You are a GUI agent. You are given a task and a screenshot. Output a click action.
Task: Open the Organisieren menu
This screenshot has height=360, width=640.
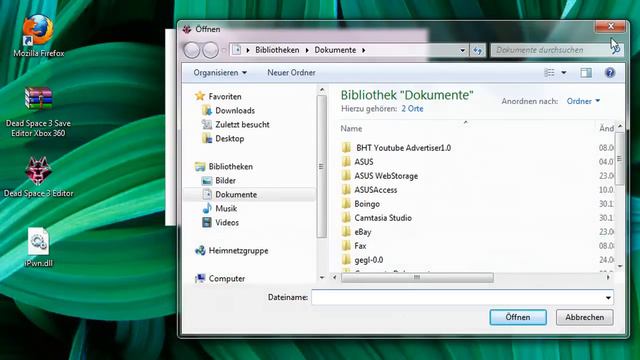(220, 73)
